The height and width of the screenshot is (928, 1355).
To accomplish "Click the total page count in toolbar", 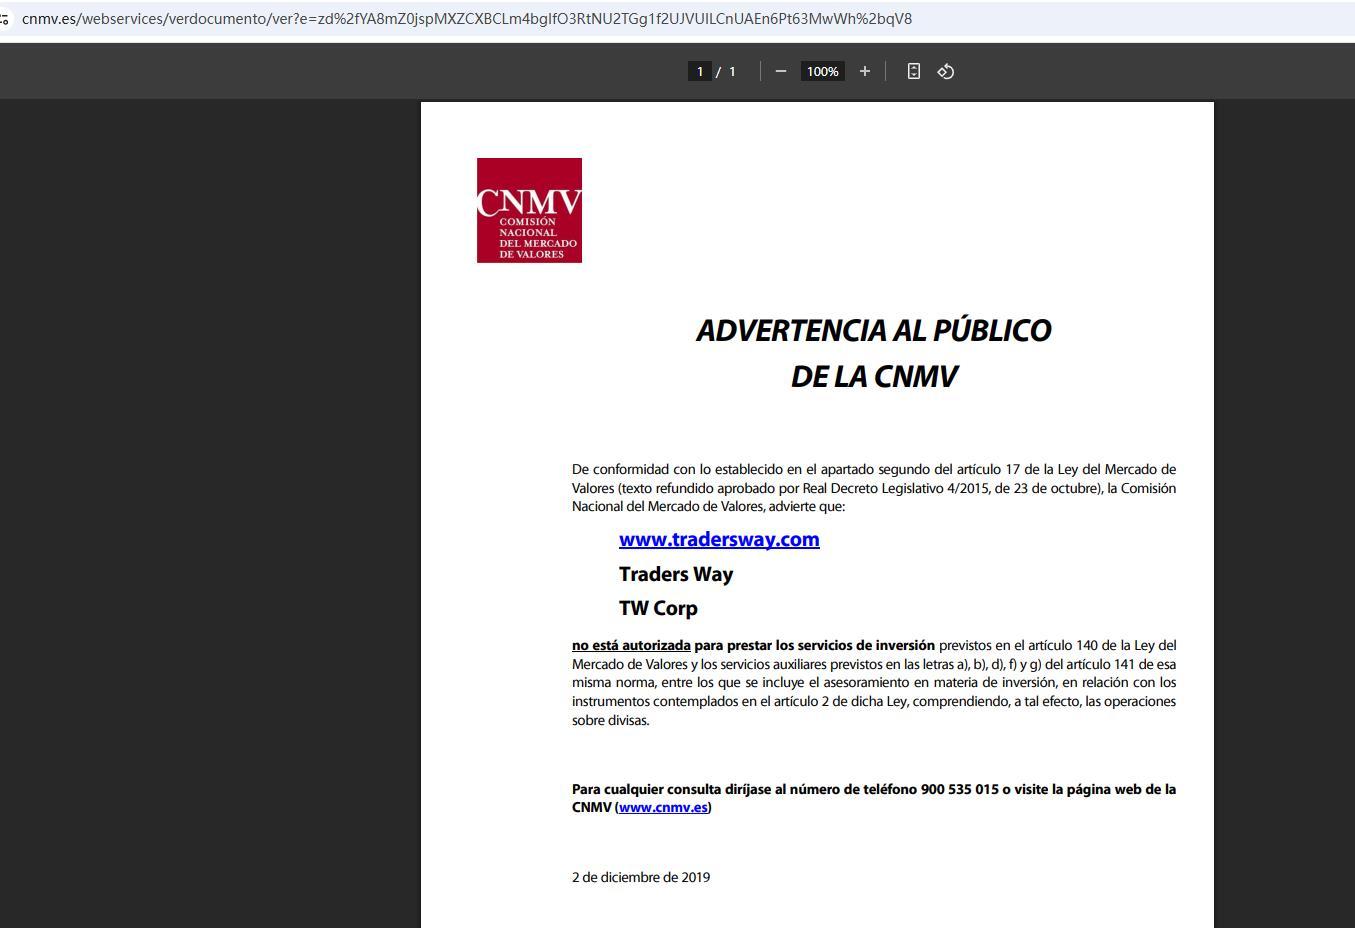I will 732,71.
